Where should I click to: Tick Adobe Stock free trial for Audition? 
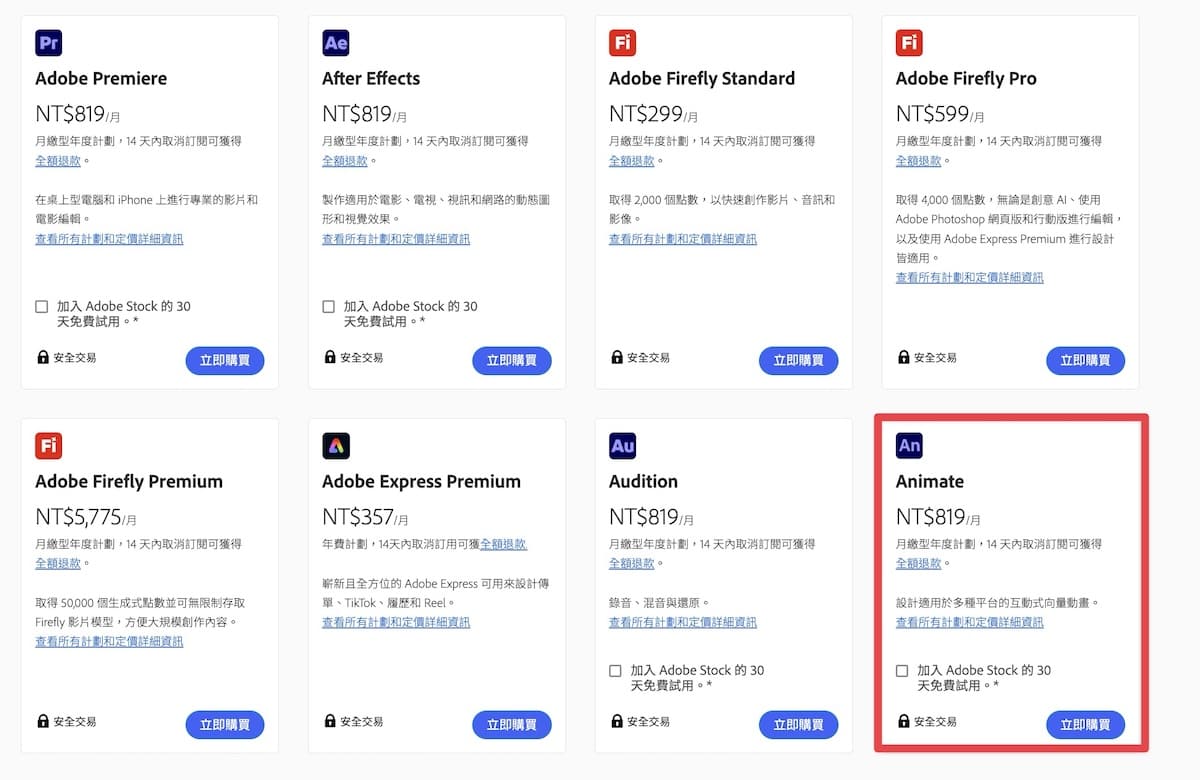point(616,671)
